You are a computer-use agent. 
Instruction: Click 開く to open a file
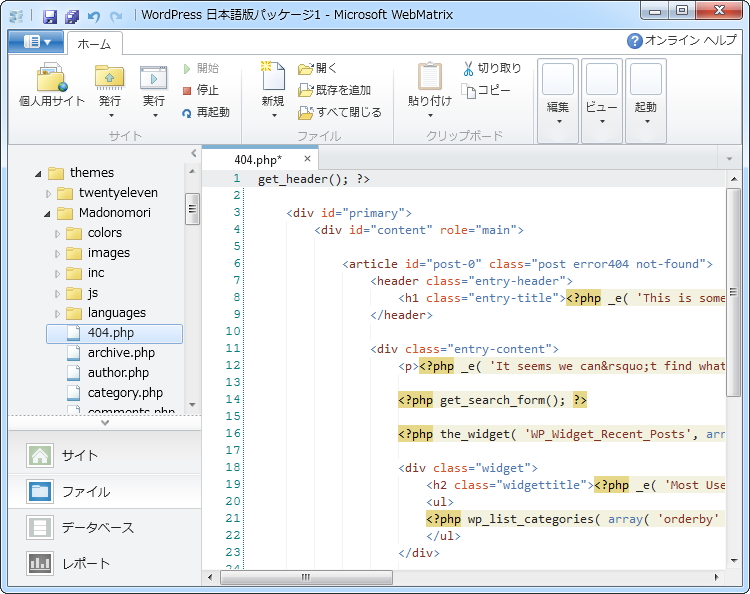point(318,68)
